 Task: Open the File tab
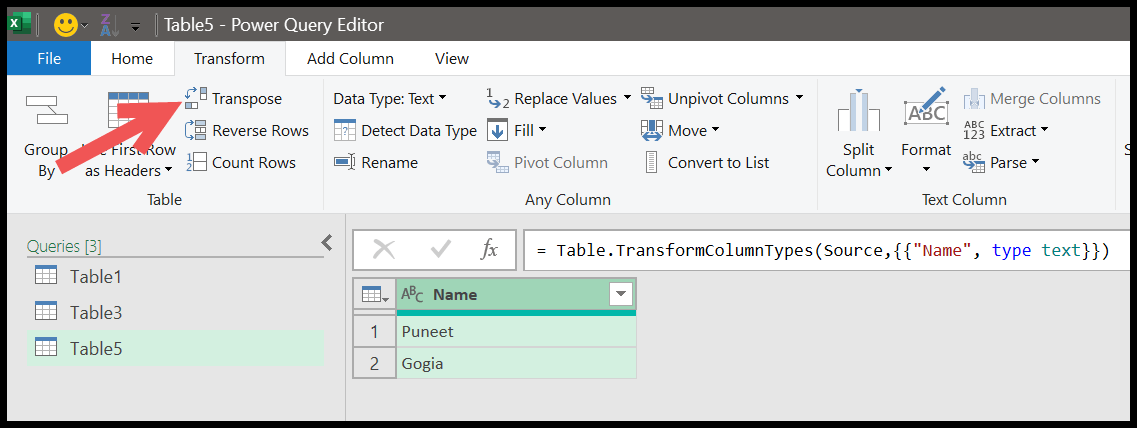(49, 59)
